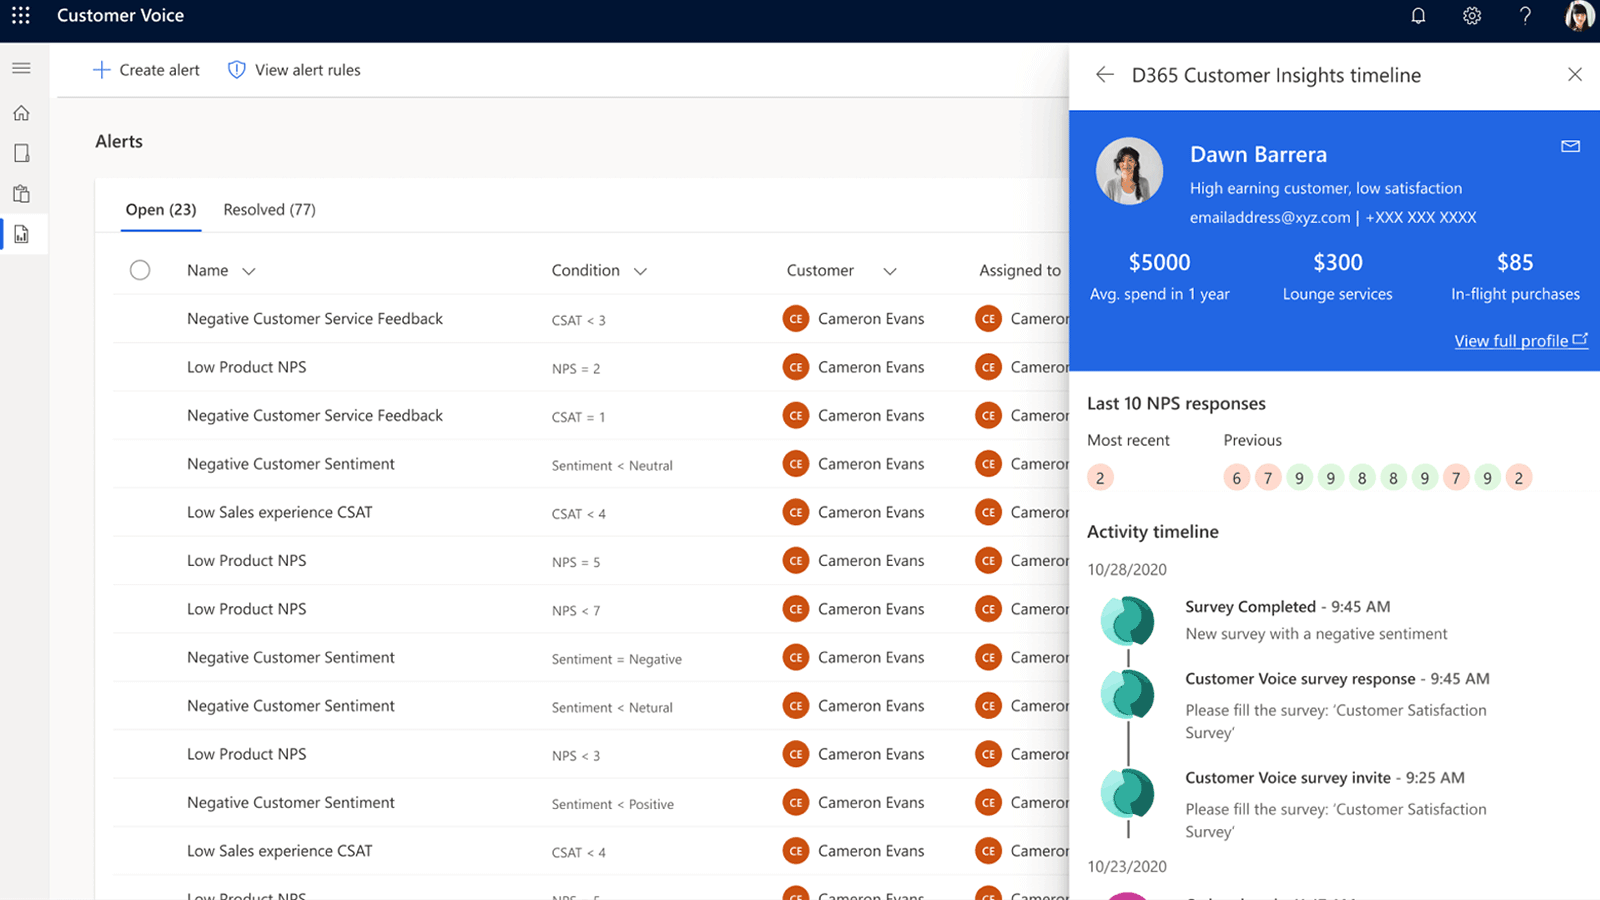Click the plus icon for Create alert

point(101,70)
